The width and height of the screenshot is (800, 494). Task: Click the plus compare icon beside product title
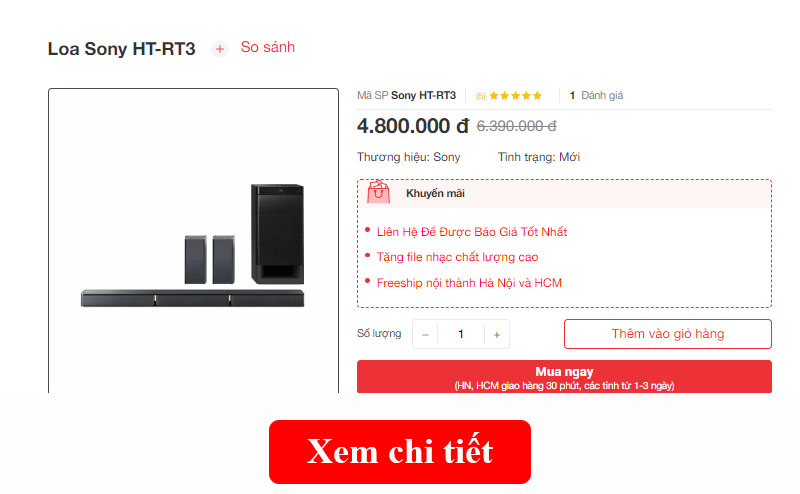220,49
